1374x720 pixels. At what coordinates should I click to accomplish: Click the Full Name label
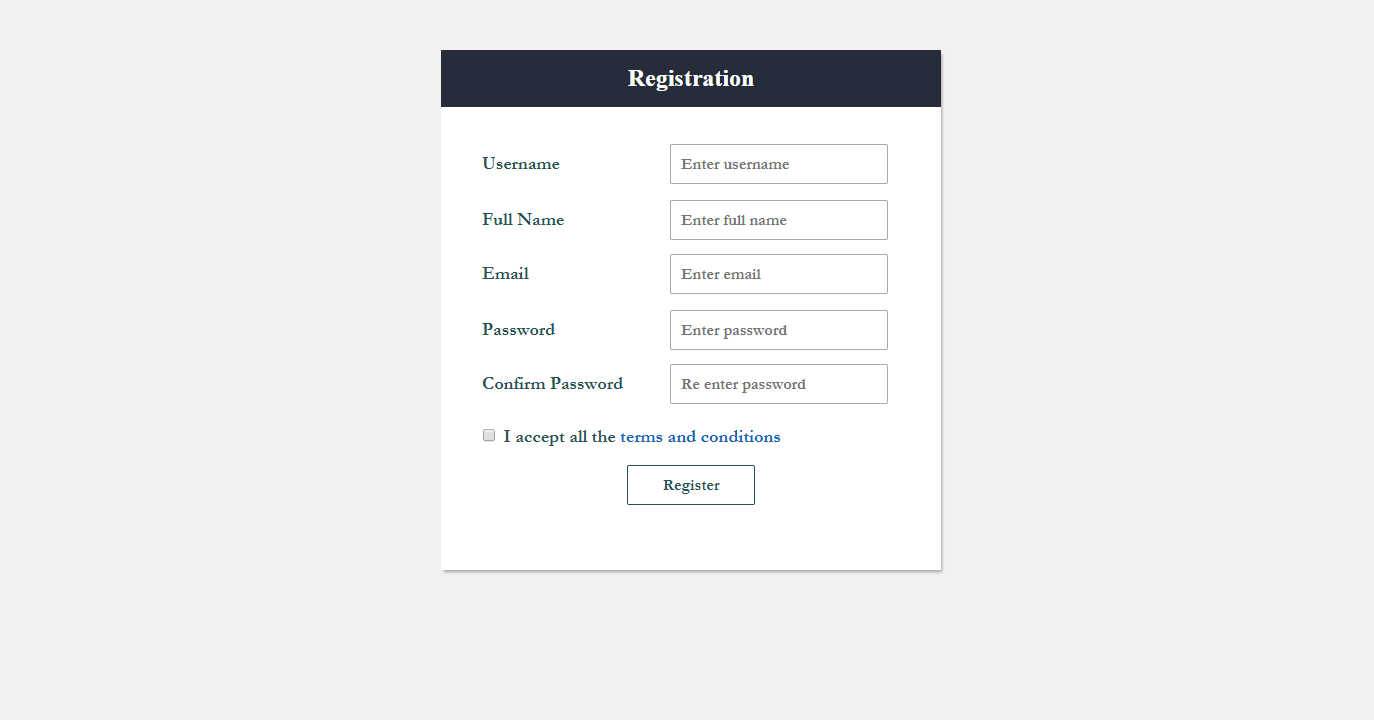click(523, 220)
